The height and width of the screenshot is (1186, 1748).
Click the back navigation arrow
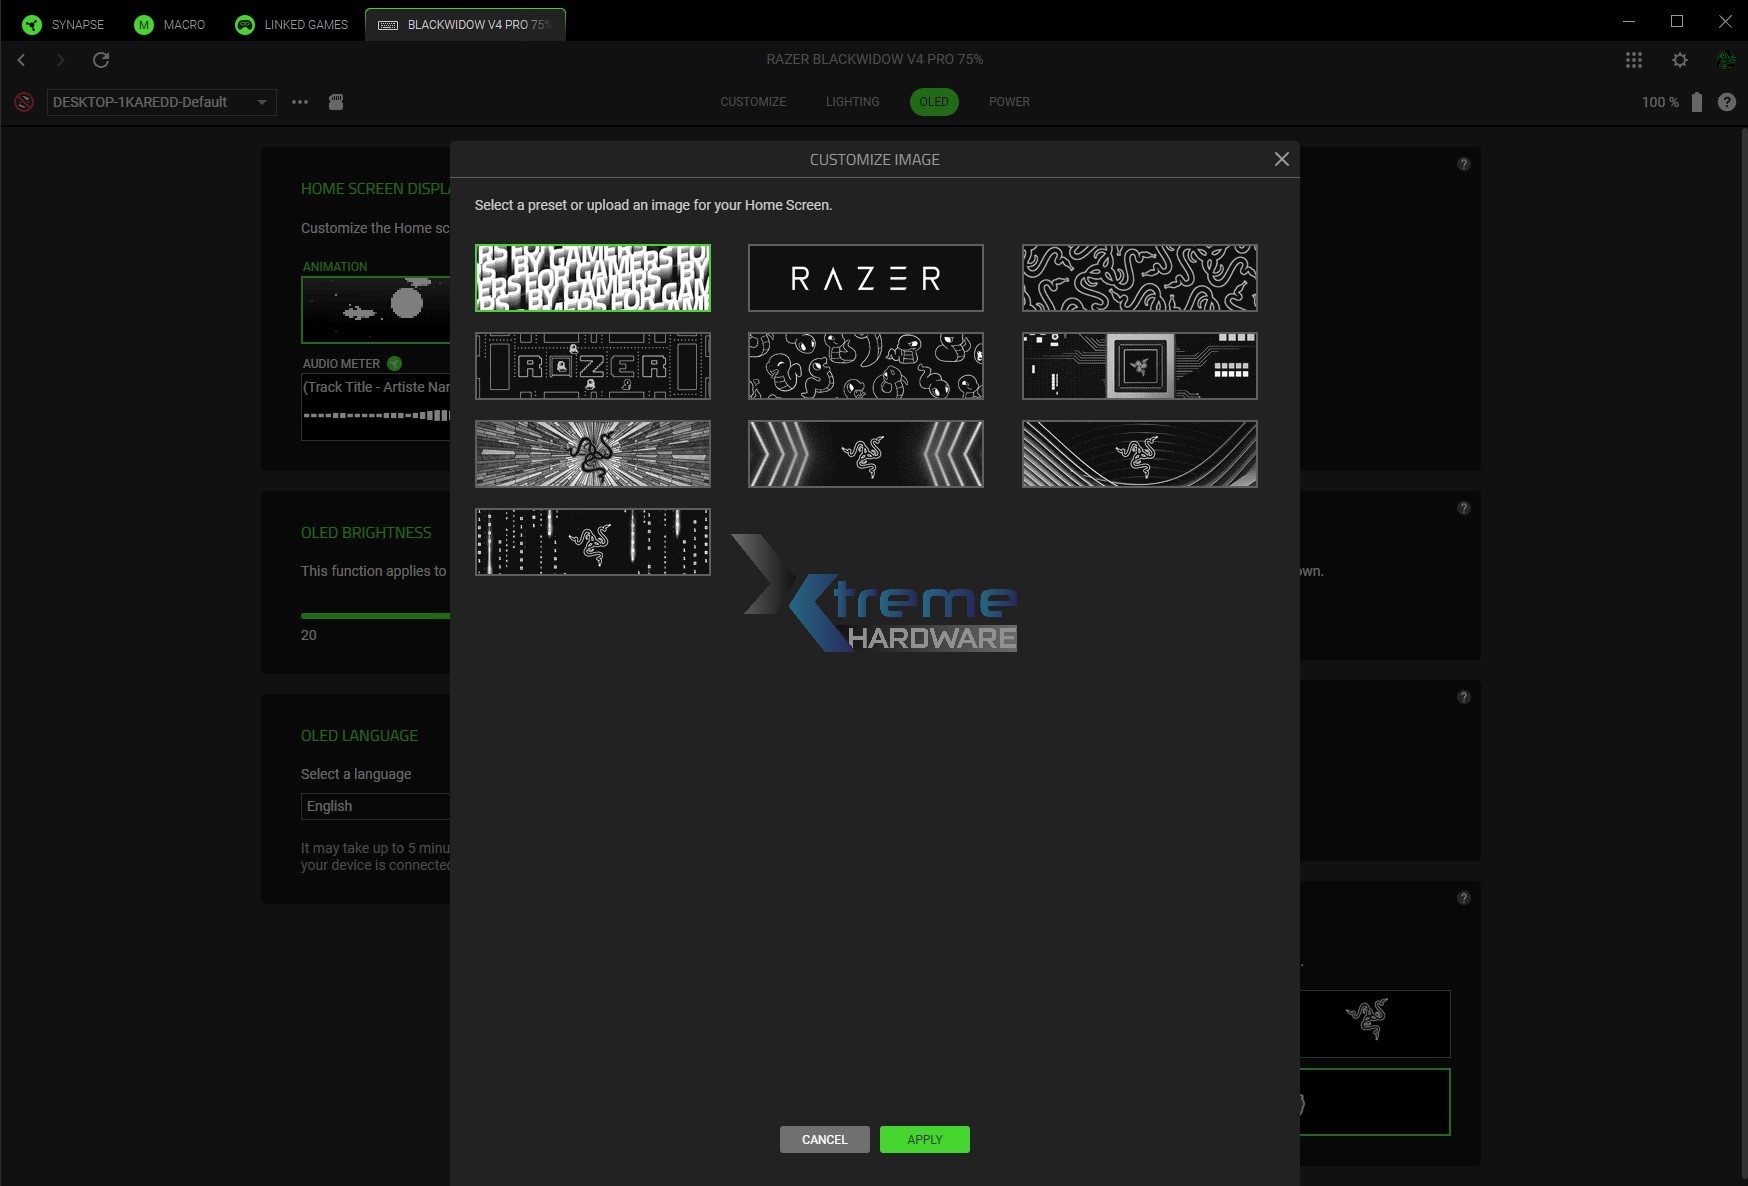tap(21, 60)
